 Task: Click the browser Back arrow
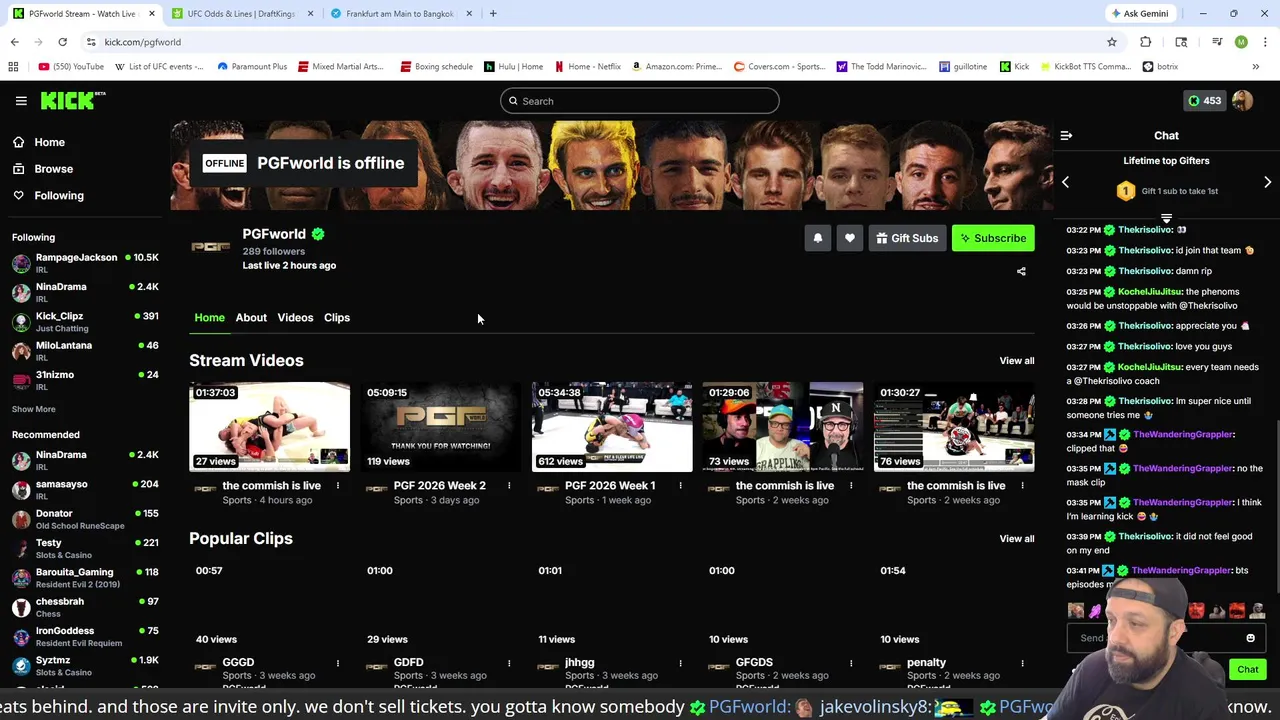point(15,42)
